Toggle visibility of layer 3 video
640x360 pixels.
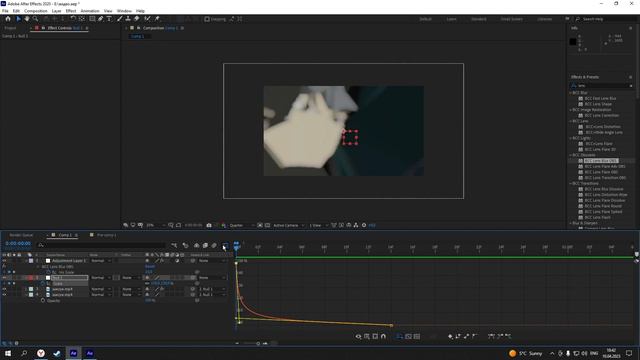[4, 289]
